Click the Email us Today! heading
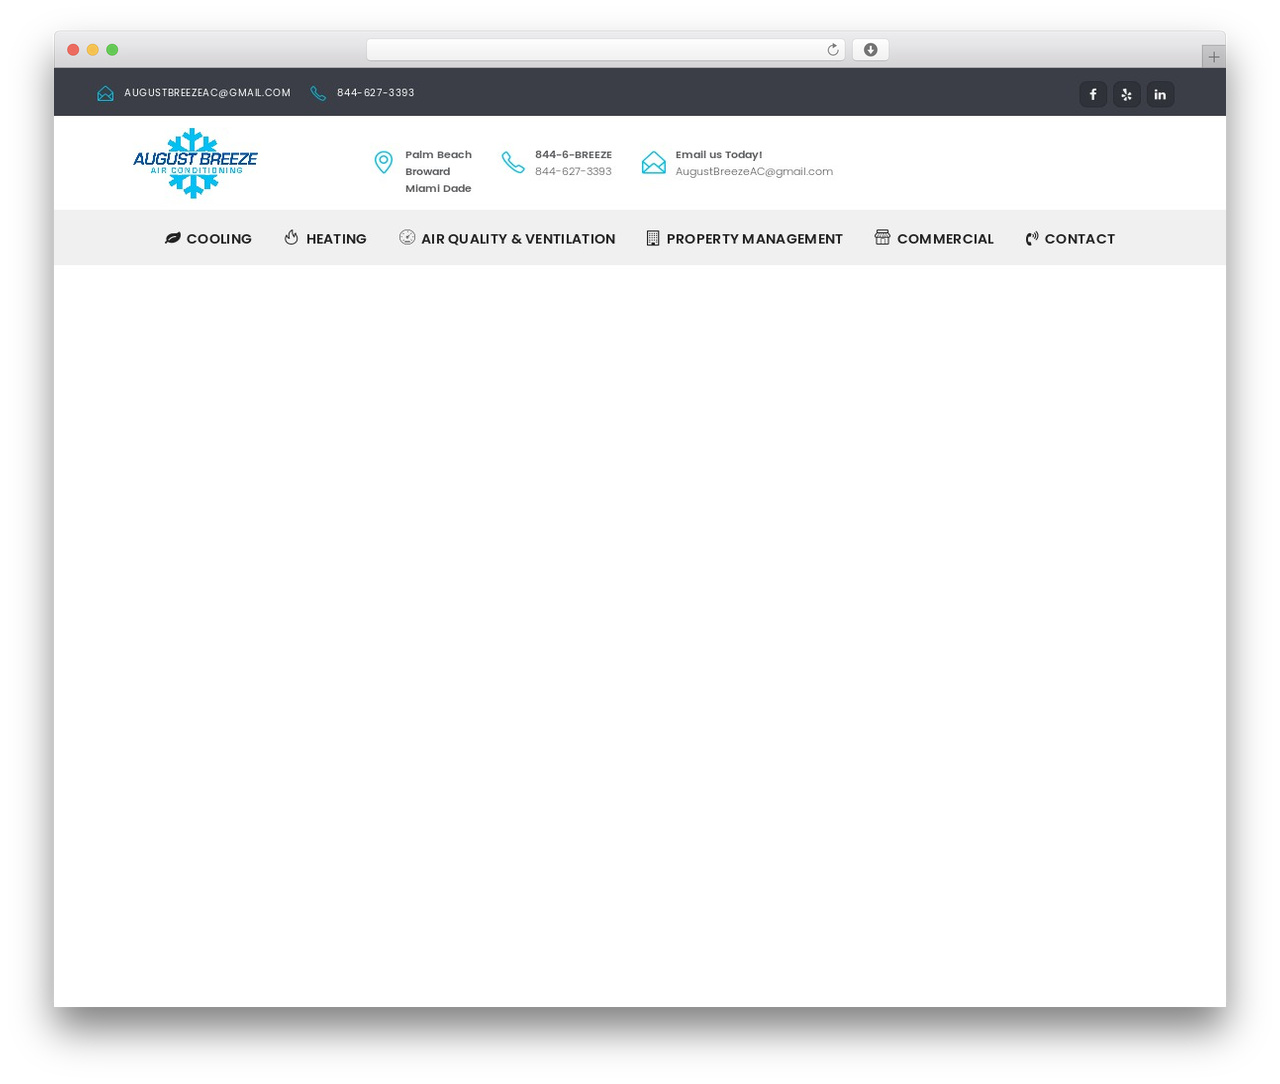Screen dimensions: 1280x1084 (x=718, y=154)
